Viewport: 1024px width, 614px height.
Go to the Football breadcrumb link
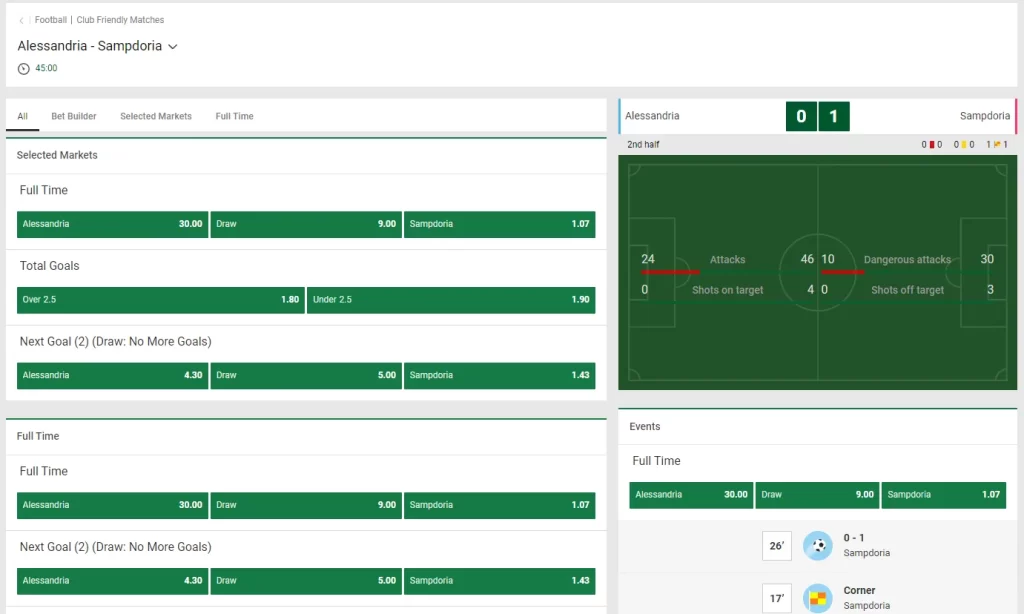(x=51, y=20)
